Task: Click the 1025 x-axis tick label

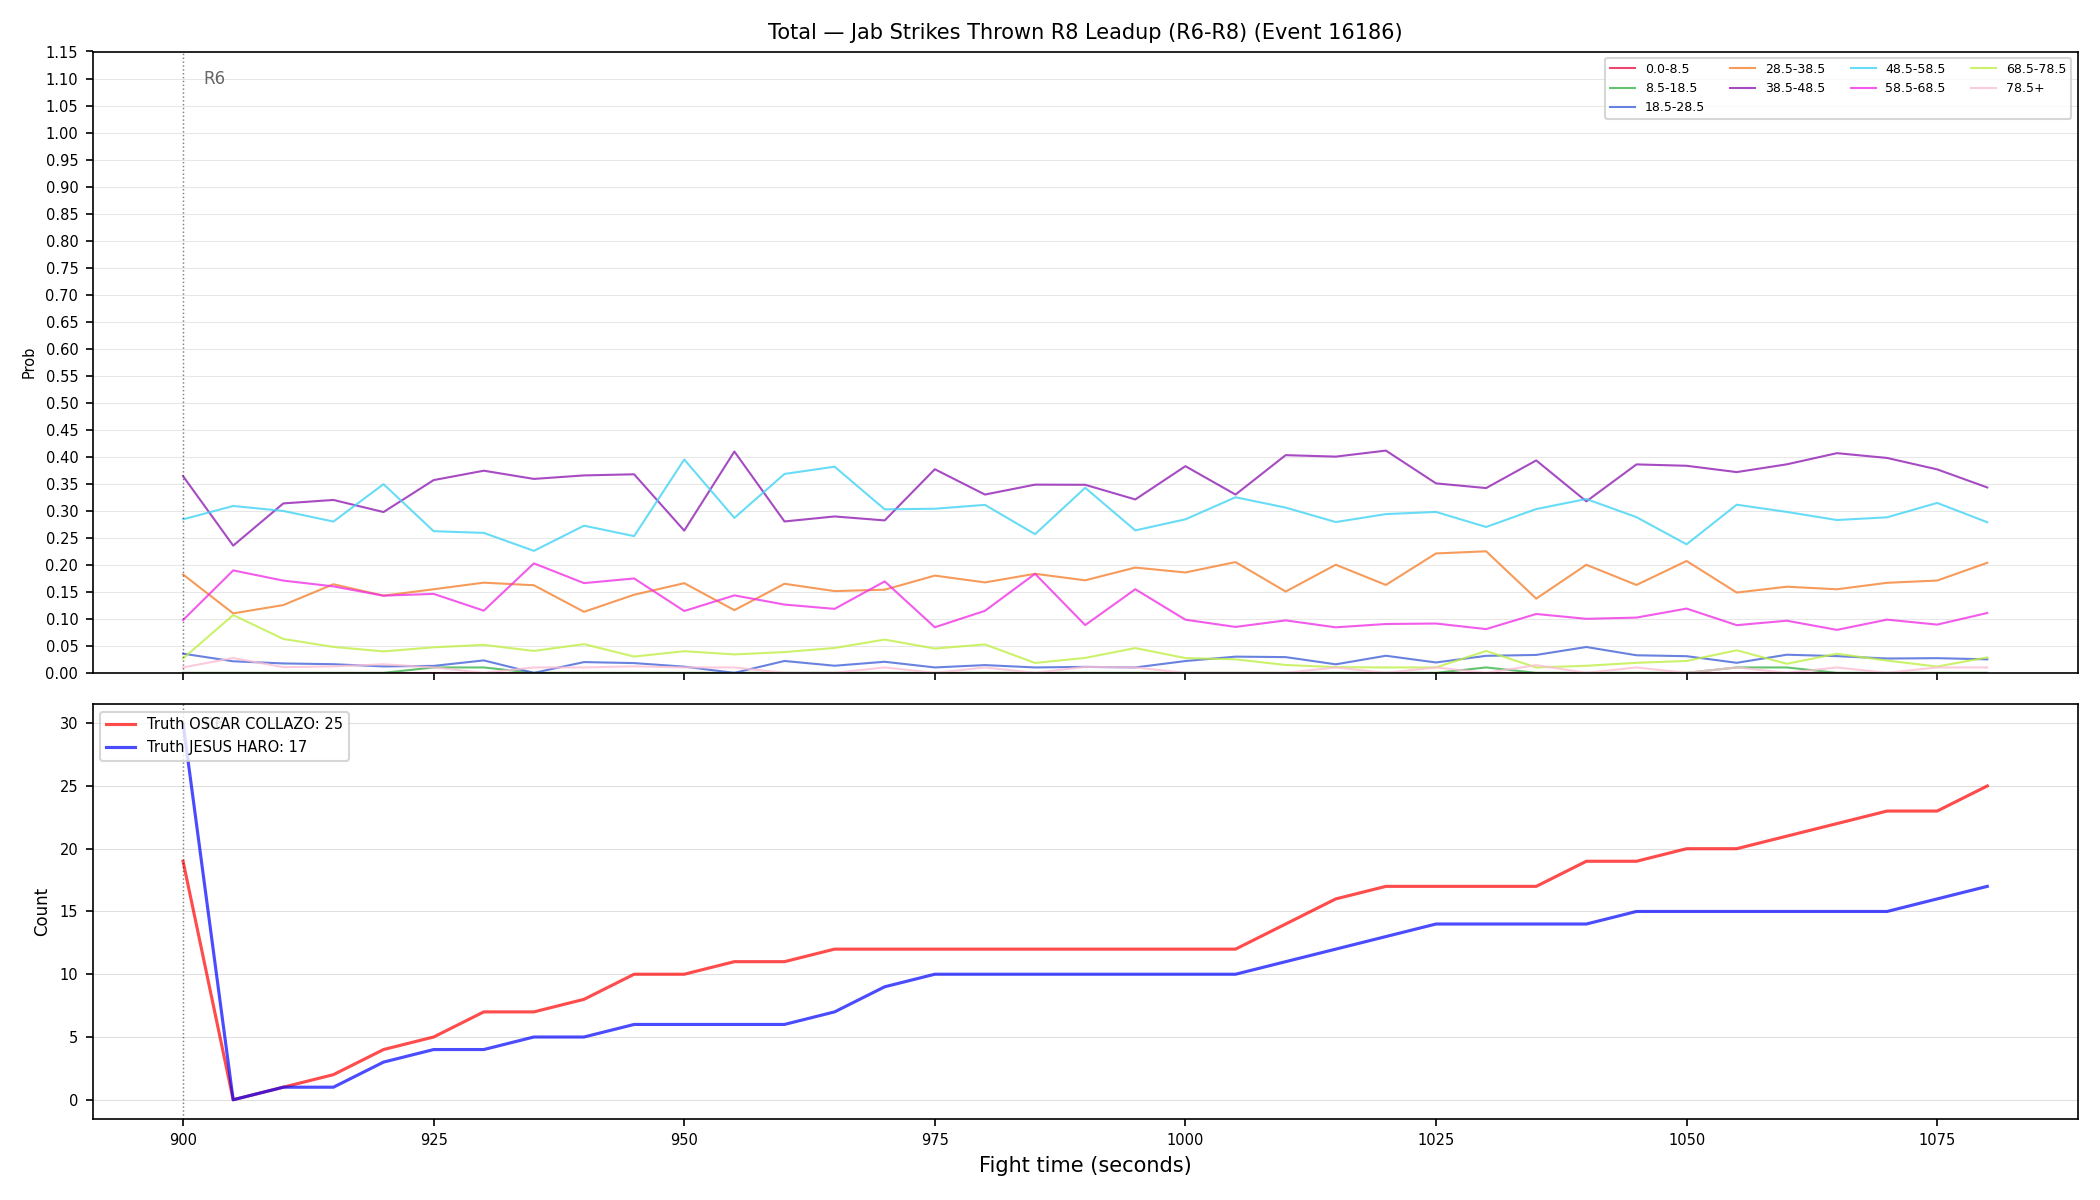Action: coord(1436,1139)
